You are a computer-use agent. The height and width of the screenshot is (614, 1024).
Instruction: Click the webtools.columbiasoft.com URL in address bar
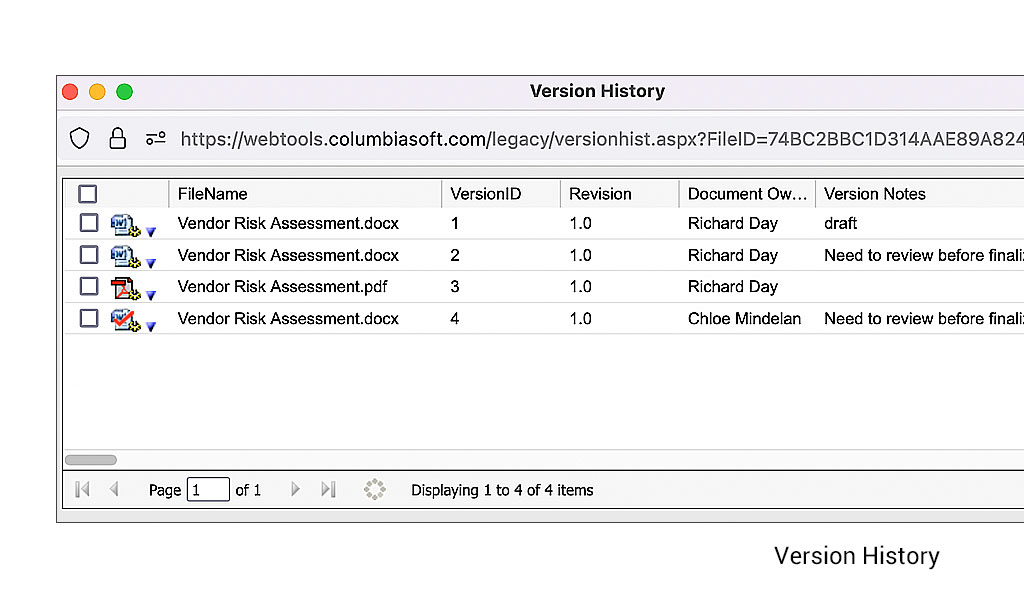click(x=601, y=139)
